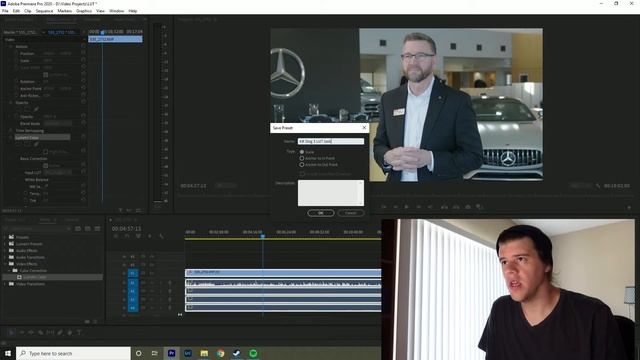Toggle the High Dynamic Range checkbox
Image resolution: width=640 pixels, height=360 pixels.
tap(46, 152)
